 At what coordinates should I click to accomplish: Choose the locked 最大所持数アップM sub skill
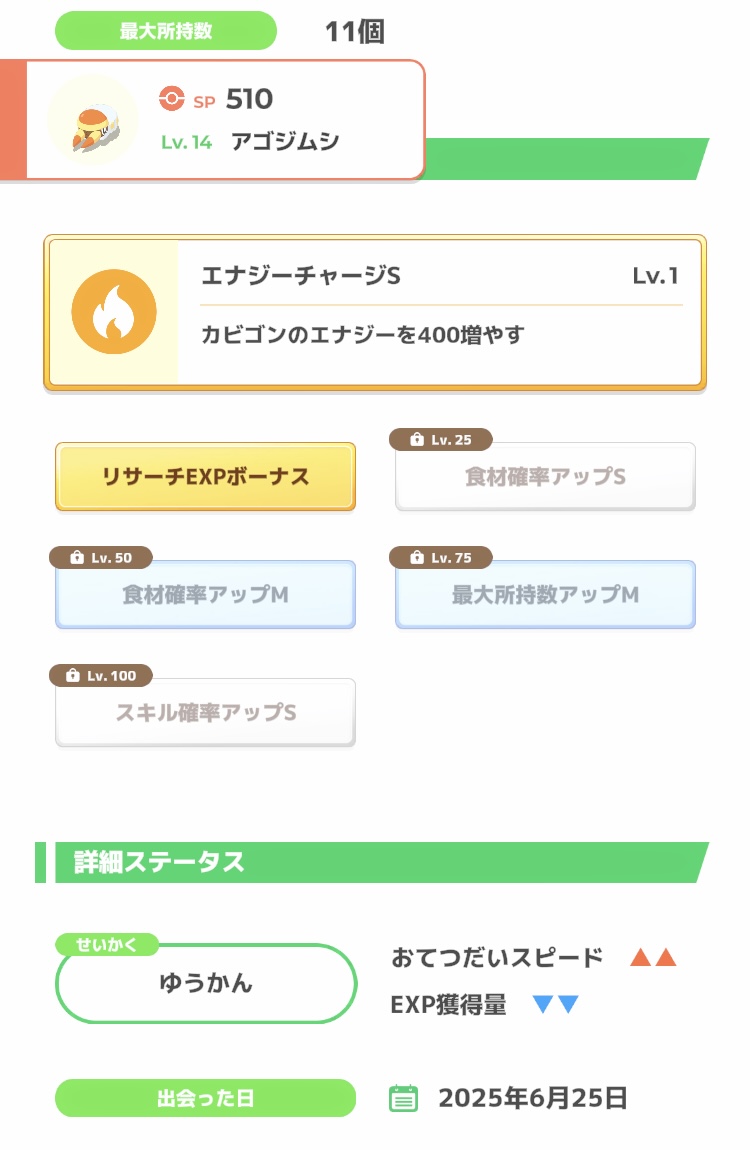point(545,595)
